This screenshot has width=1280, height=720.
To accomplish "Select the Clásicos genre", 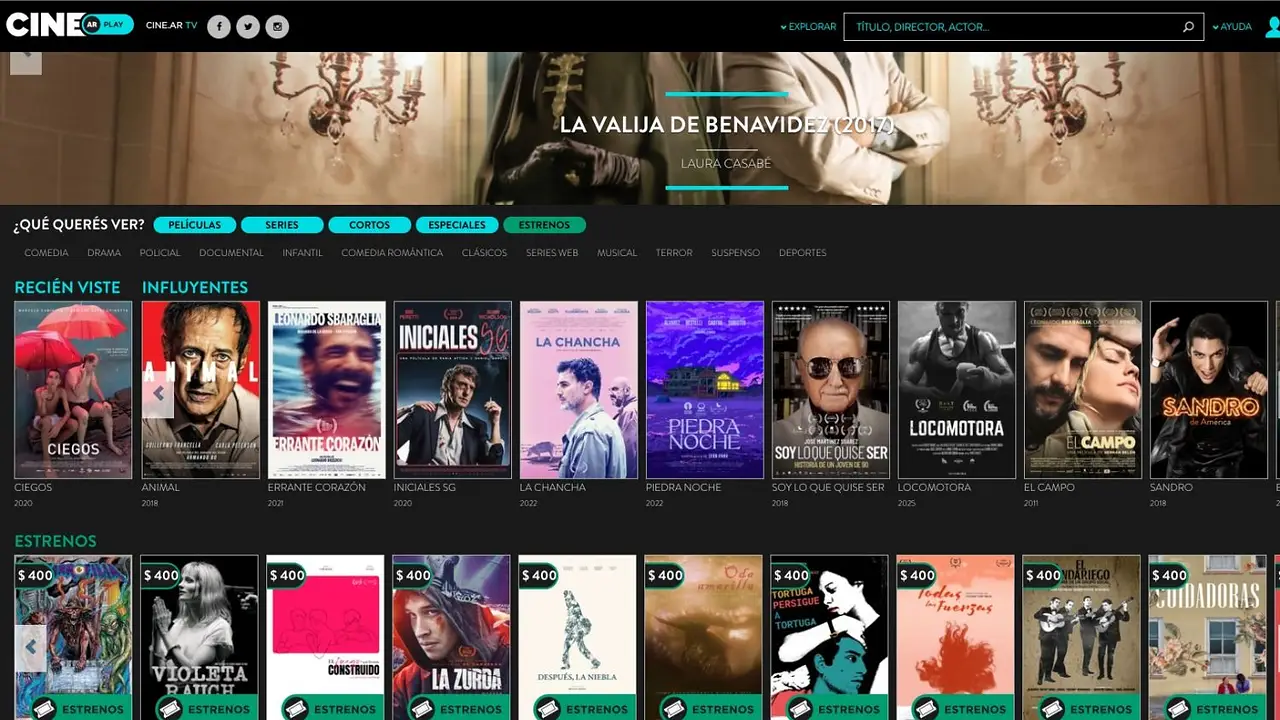I will (484, 253).
